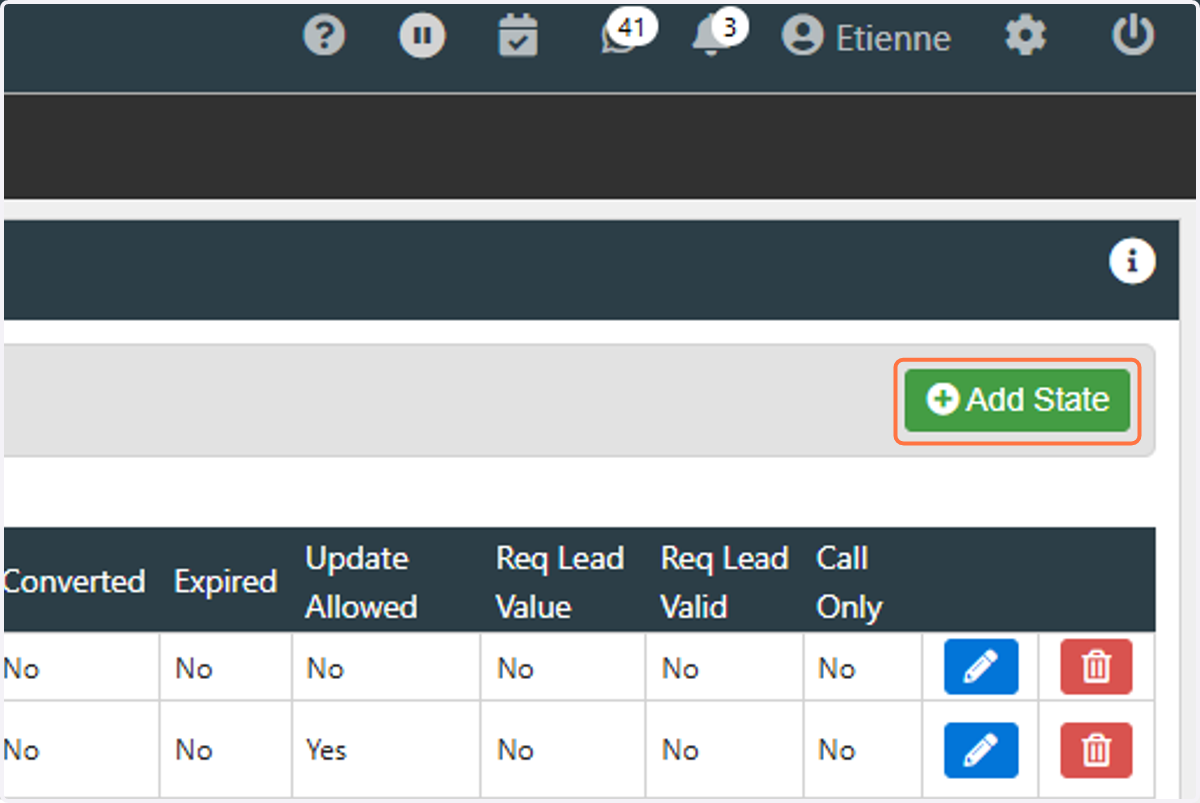Open the calendar tasks icon
1200x803 pixels.
coord(518,37)
